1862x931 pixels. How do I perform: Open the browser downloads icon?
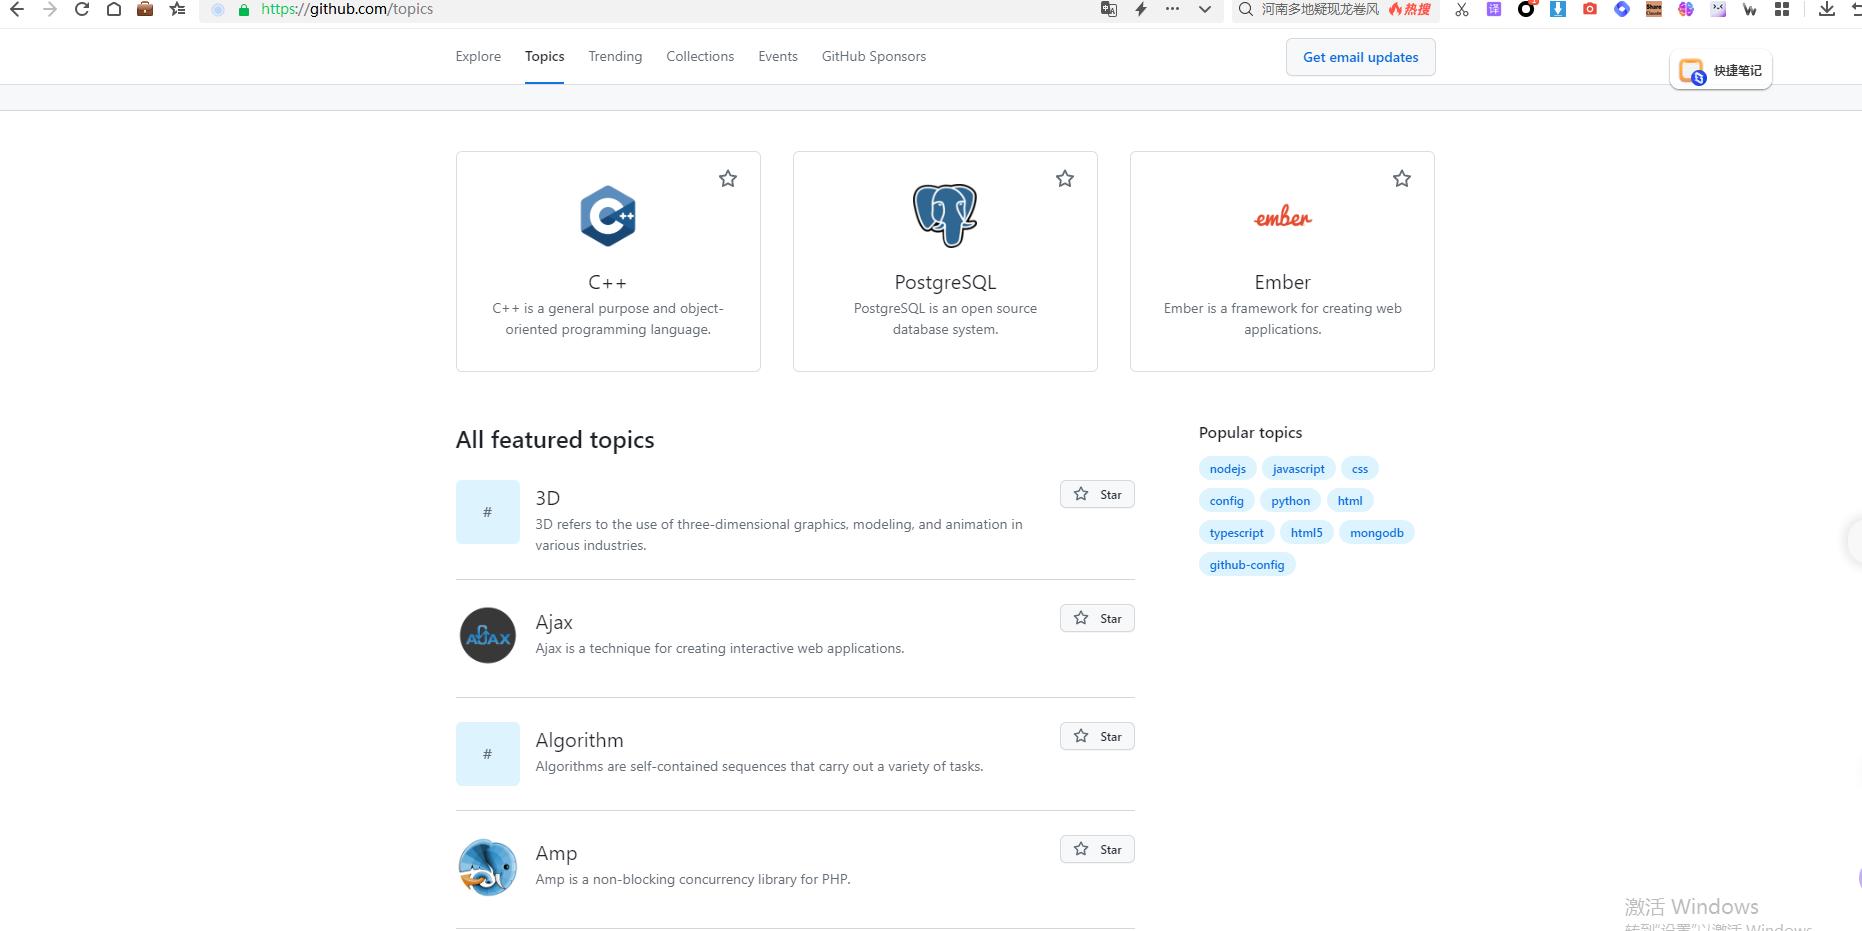pyautogui.click(x=1826, y=9)
